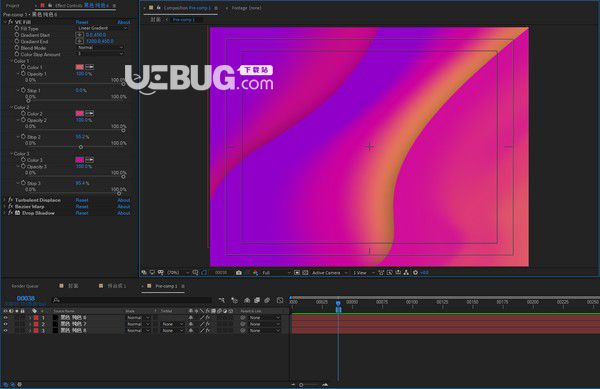Open the Fill Type Linear Gradient dropdown
This screenshot has width=600, height=389.
102,28
